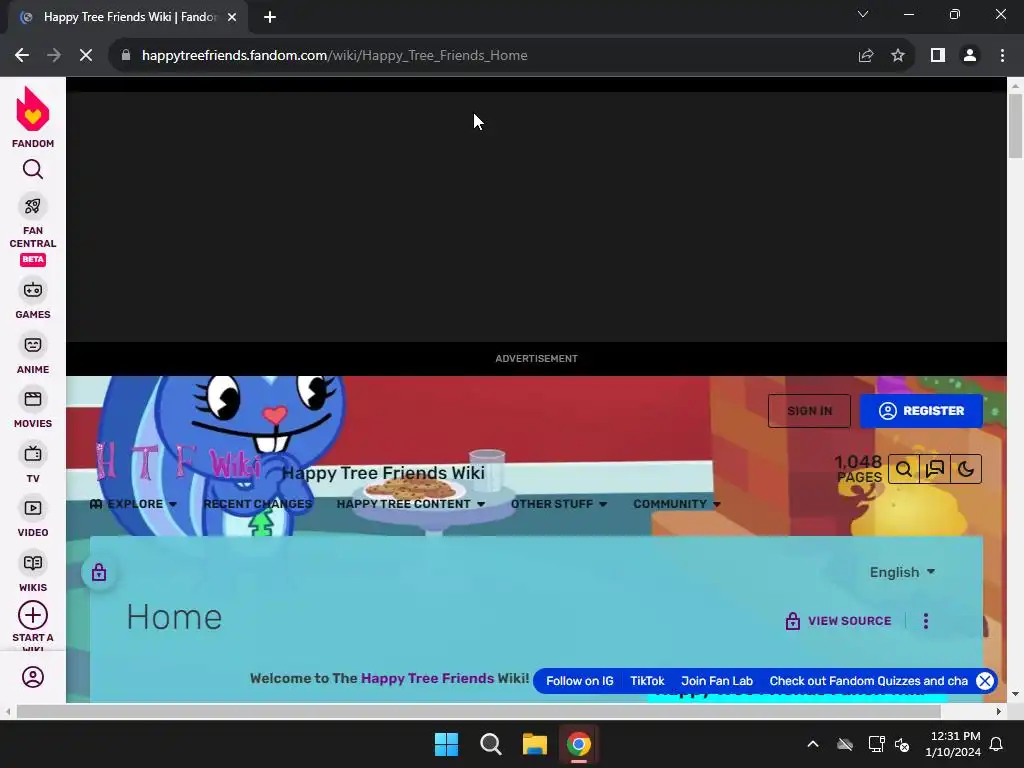Expand the Other Stuff menu
The width and height of the screenshot is (1024, 768).
click(x=559, y=504)
